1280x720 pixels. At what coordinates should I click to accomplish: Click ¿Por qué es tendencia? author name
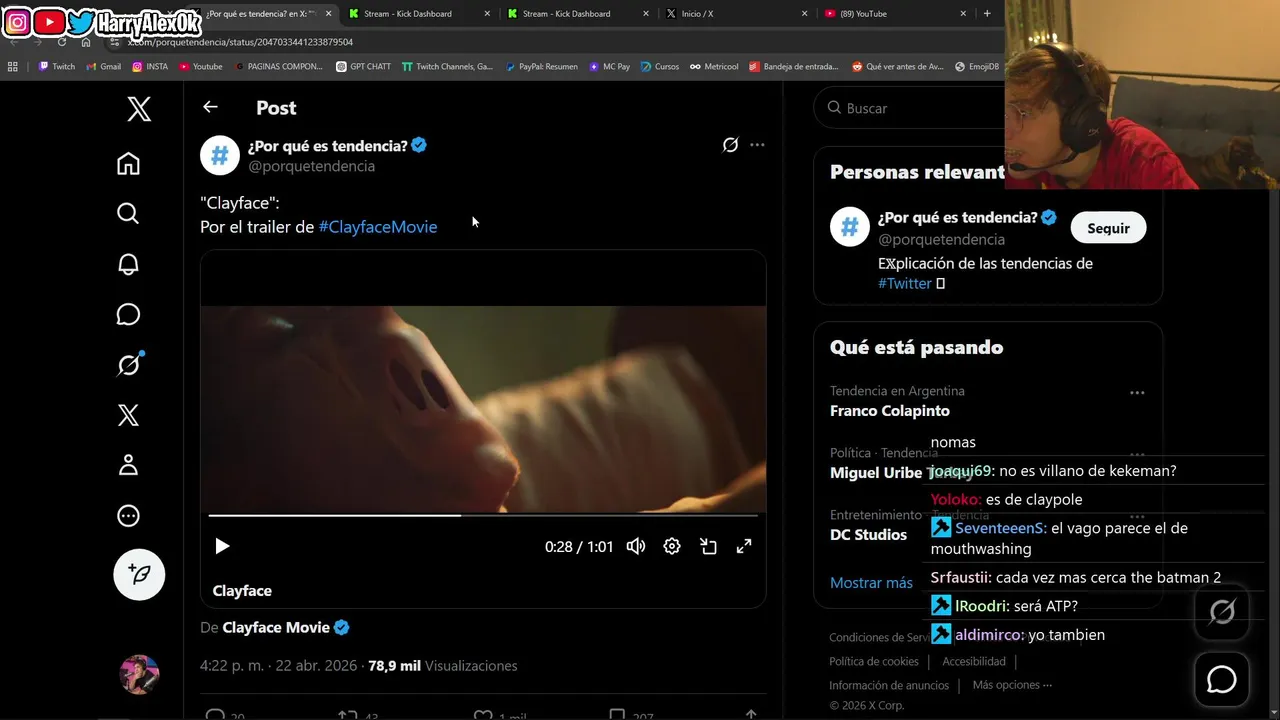coord(328,145)
